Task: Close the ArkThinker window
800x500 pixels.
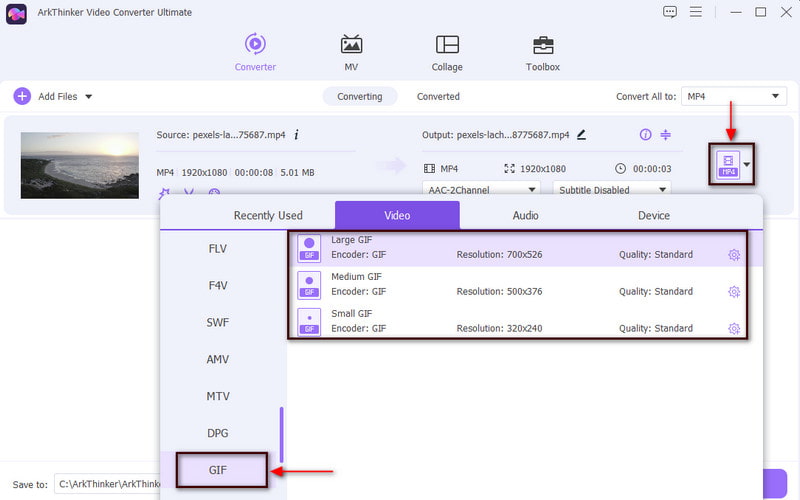Action: tap(786, 12)
